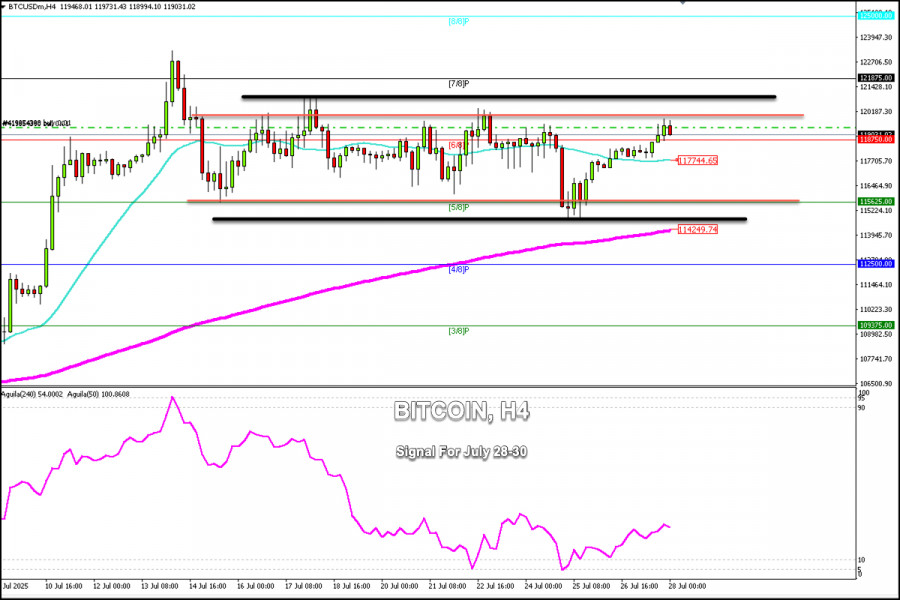Click the [8/8]P Murray level label
This screenshot has width=900, height=600.
[459, 21]
